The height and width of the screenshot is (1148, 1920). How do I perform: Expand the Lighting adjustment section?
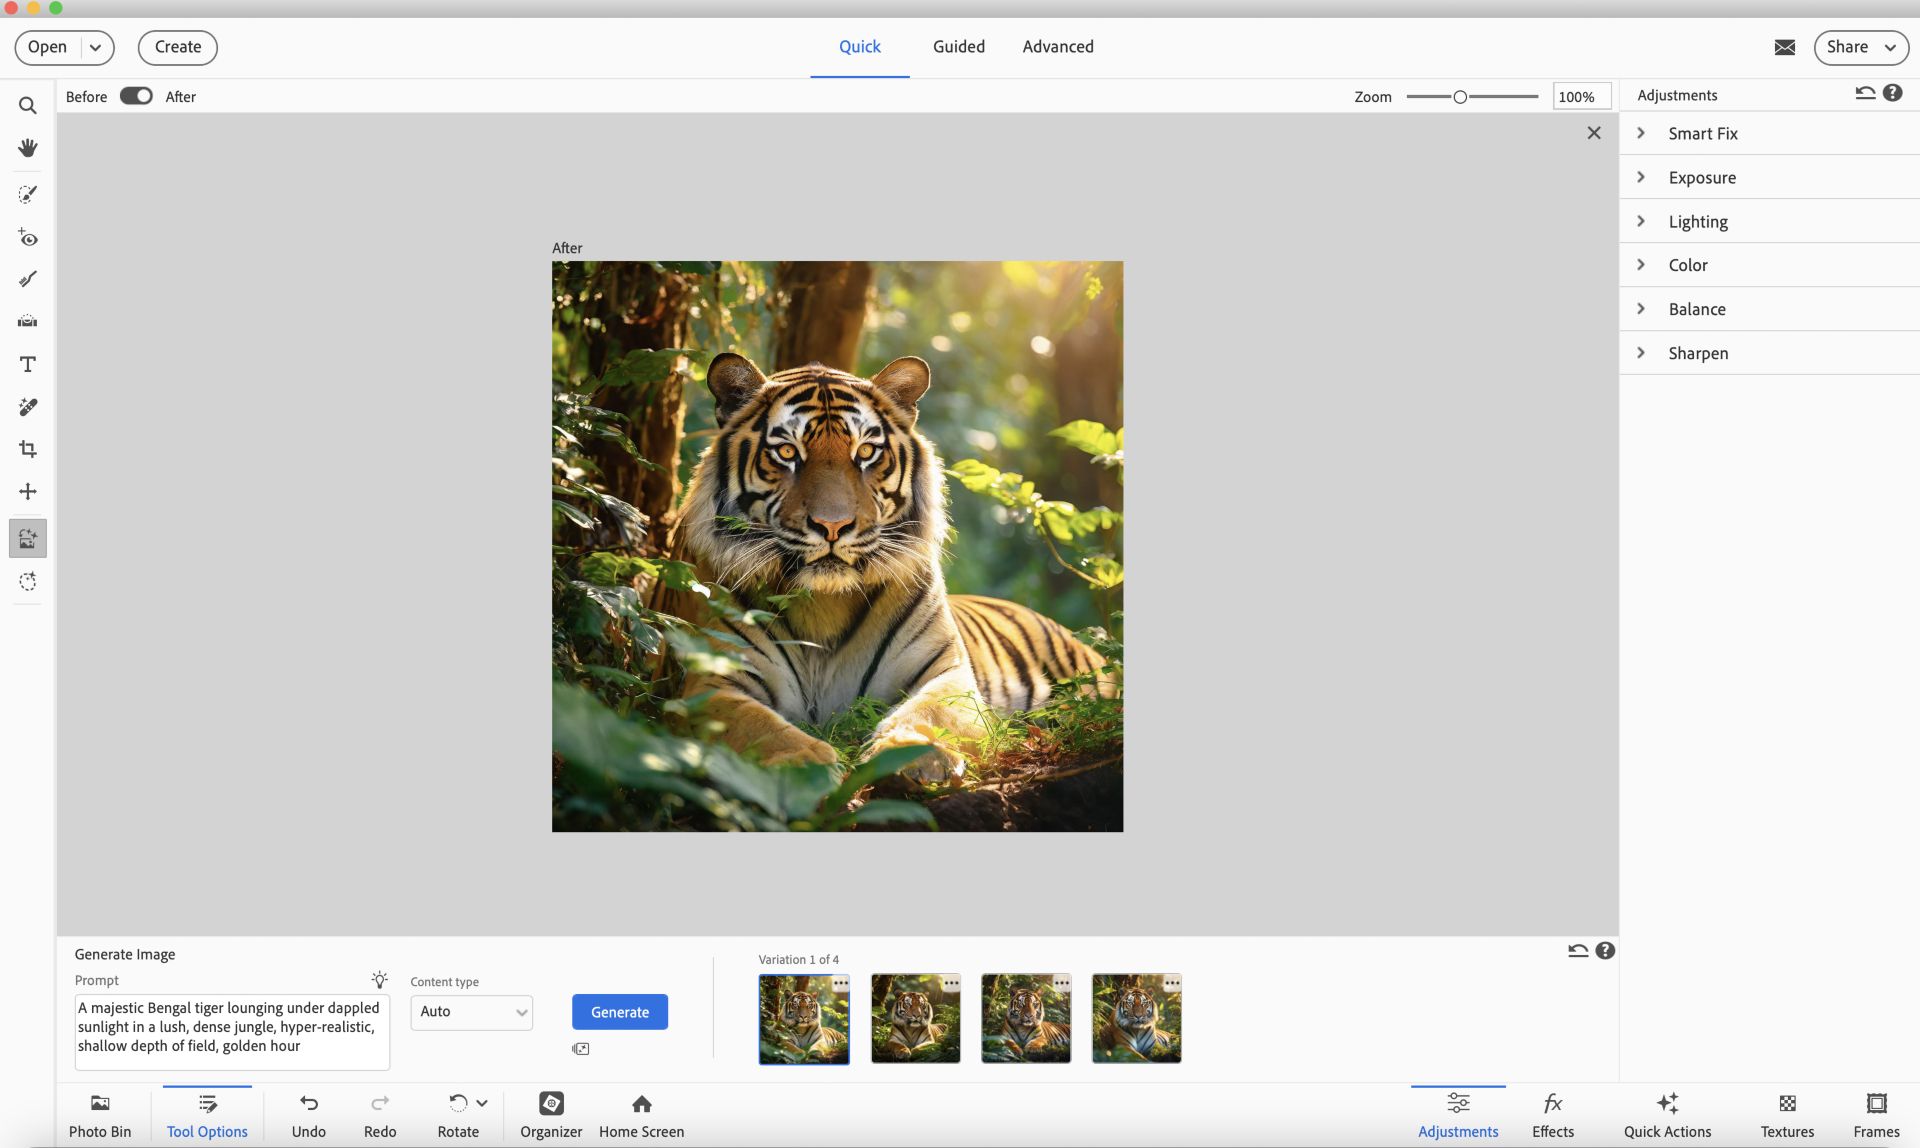(1697, 221)
